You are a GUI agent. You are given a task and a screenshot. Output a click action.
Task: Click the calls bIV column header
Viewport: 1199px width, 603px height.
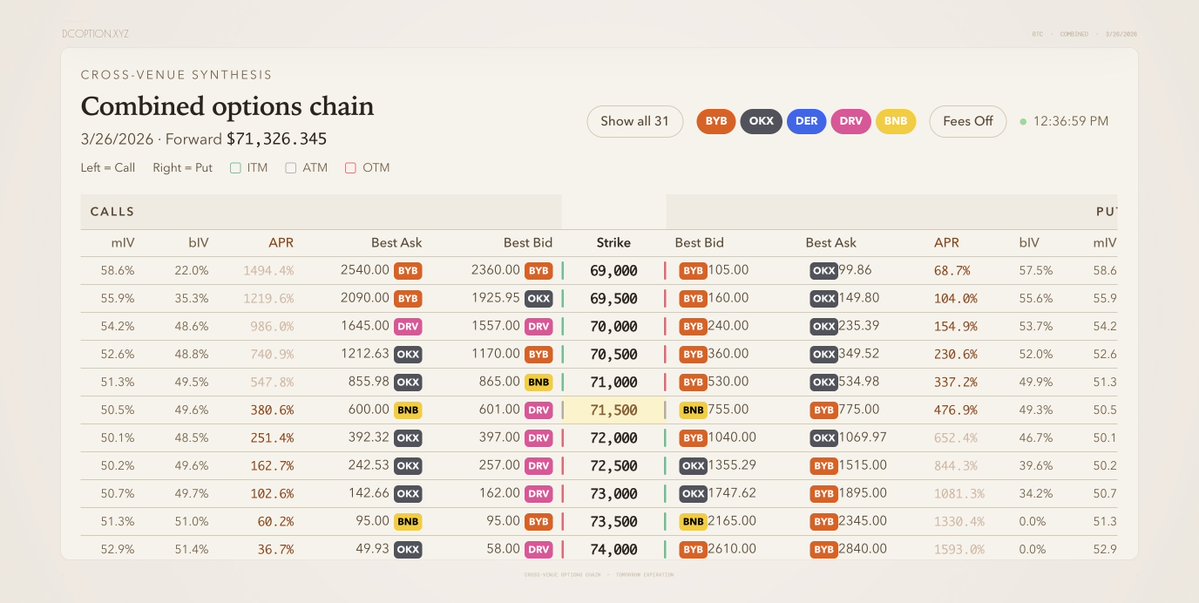point(198,243)
